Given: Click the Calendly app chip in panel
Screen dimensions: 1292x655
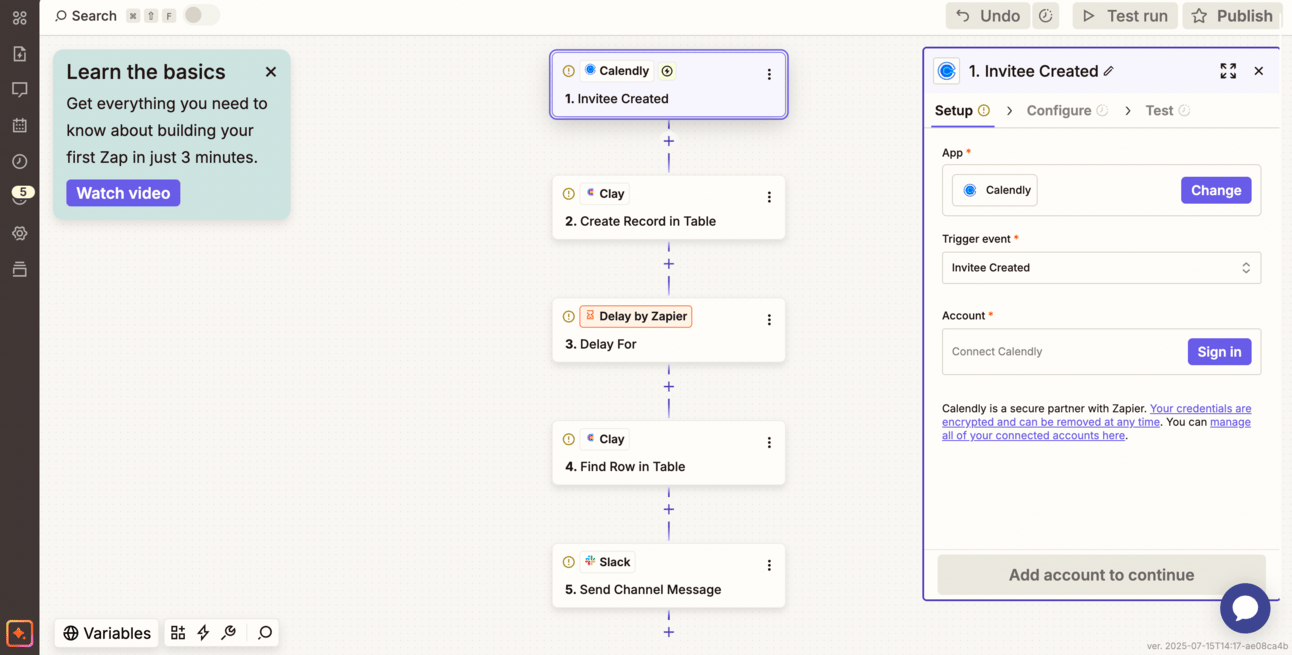Looking at the screenshot, I should coord(995,190).
